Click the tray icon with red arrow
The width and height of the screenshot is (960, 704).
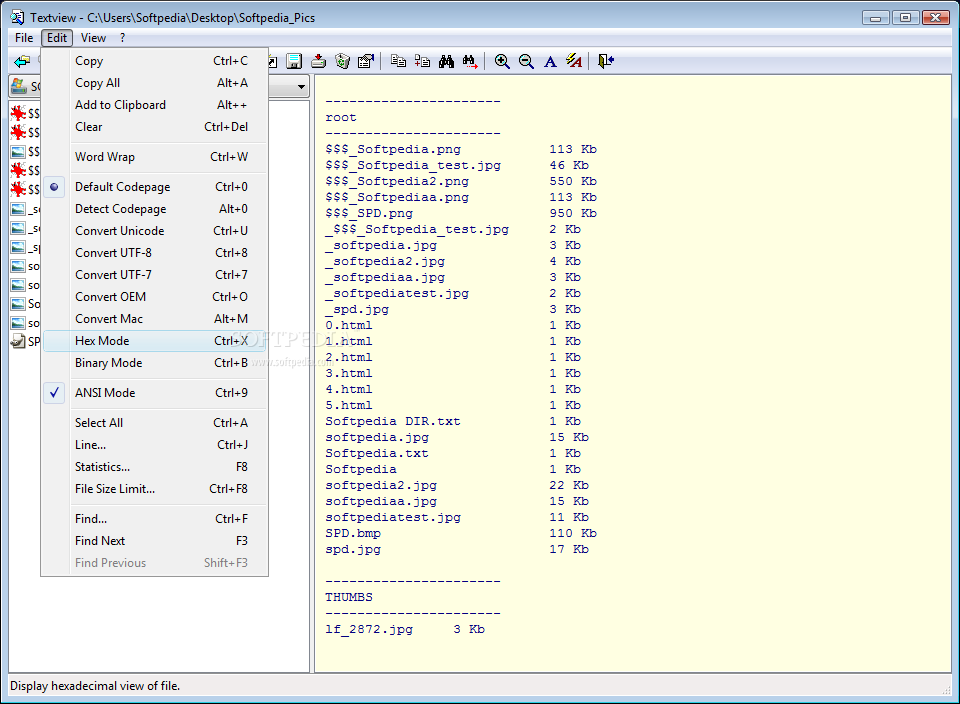coord(318,61)
